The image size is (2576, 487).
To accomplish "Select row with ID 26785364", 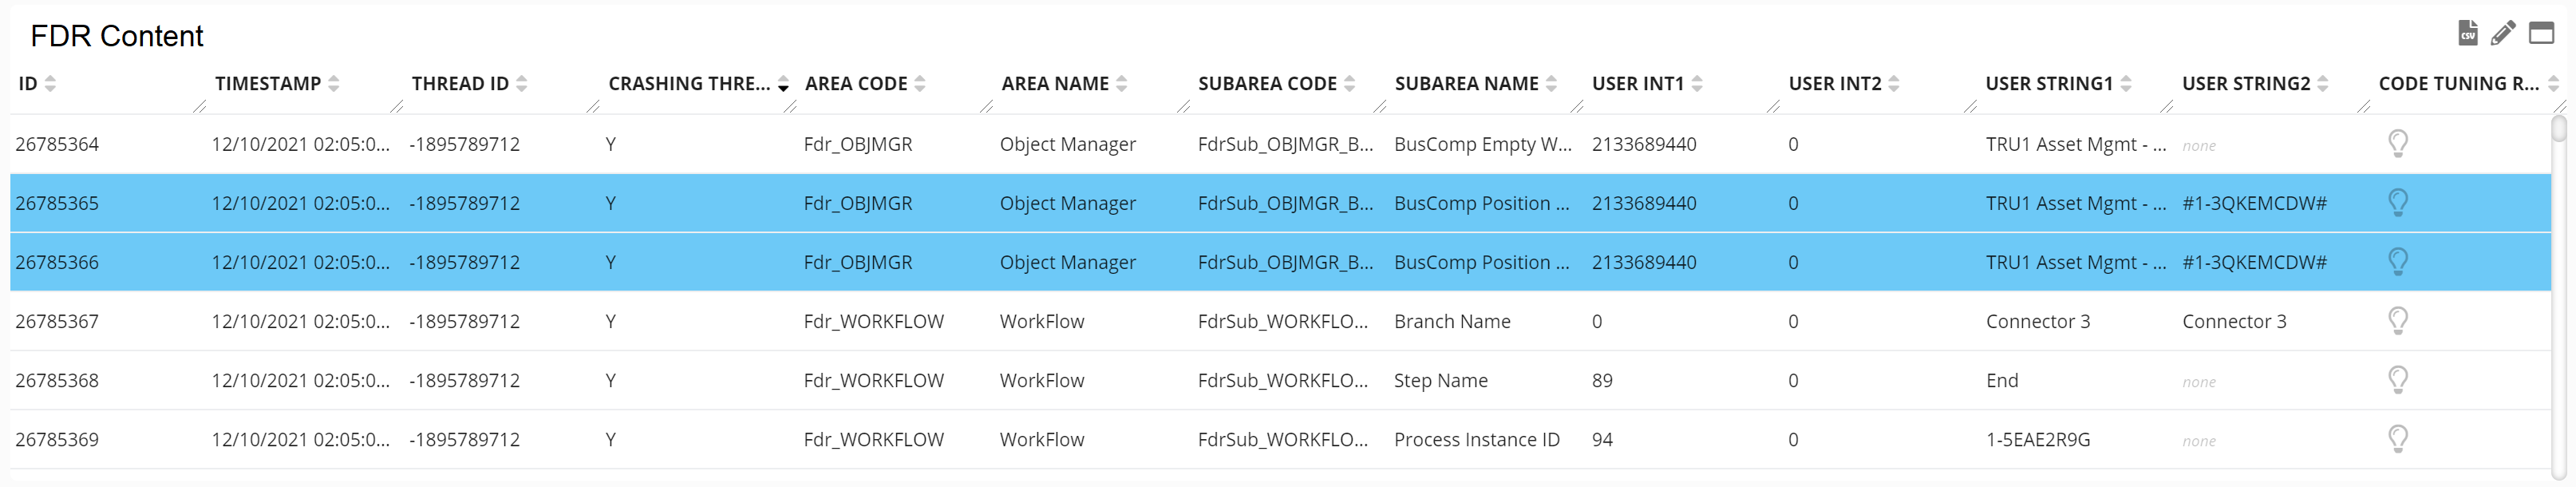I will pos(57,144).
